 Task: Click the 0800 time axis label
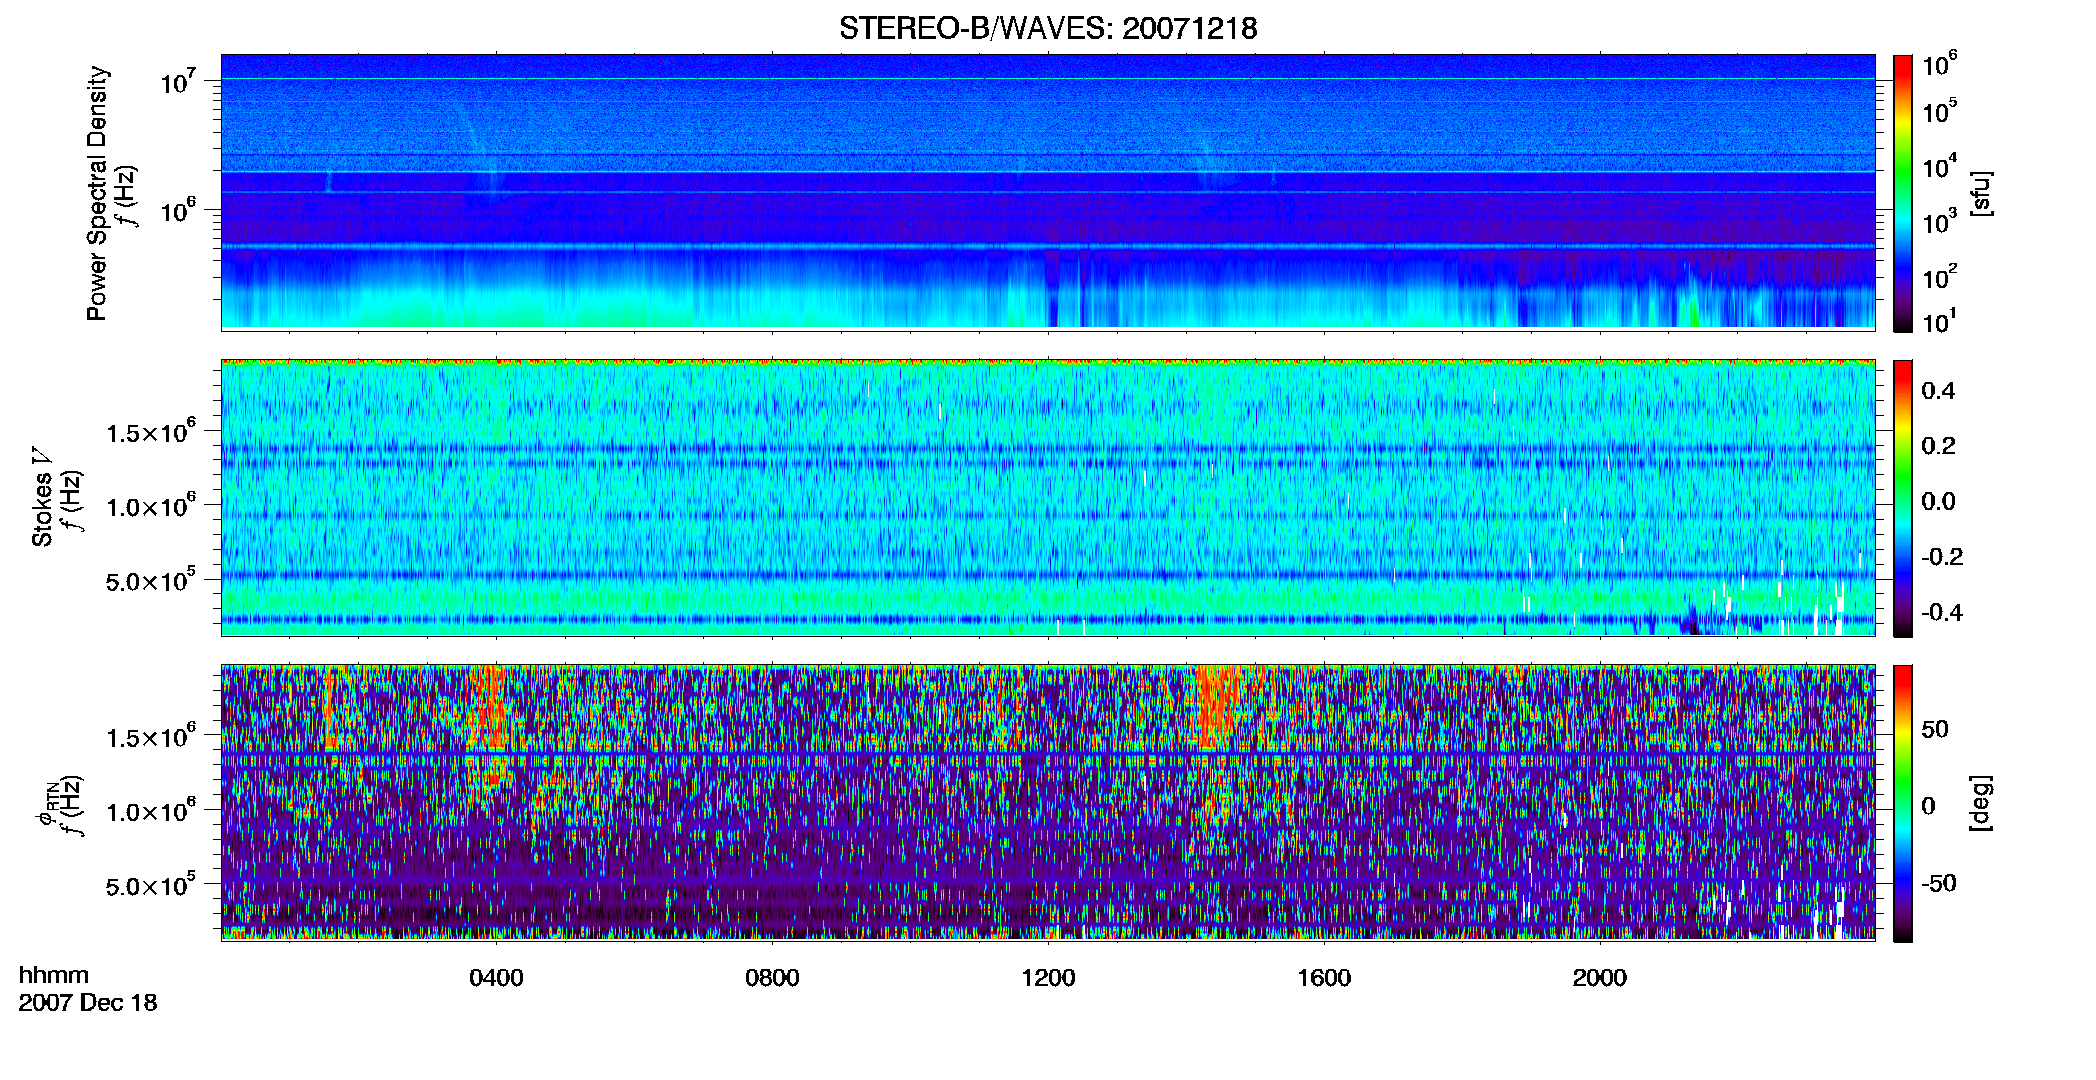(x=772, y=978)
